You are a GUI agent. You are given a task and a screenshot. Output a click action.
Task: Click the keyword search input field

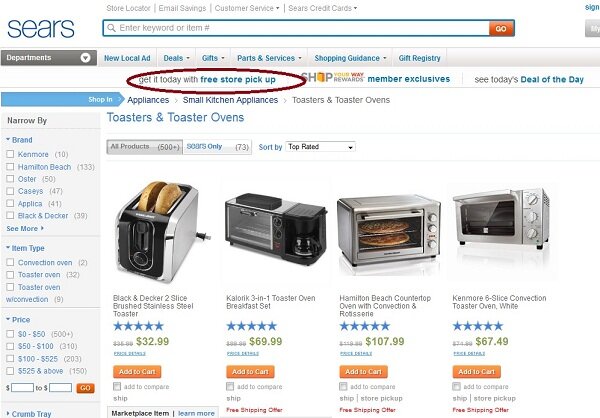tap(302, 28)
